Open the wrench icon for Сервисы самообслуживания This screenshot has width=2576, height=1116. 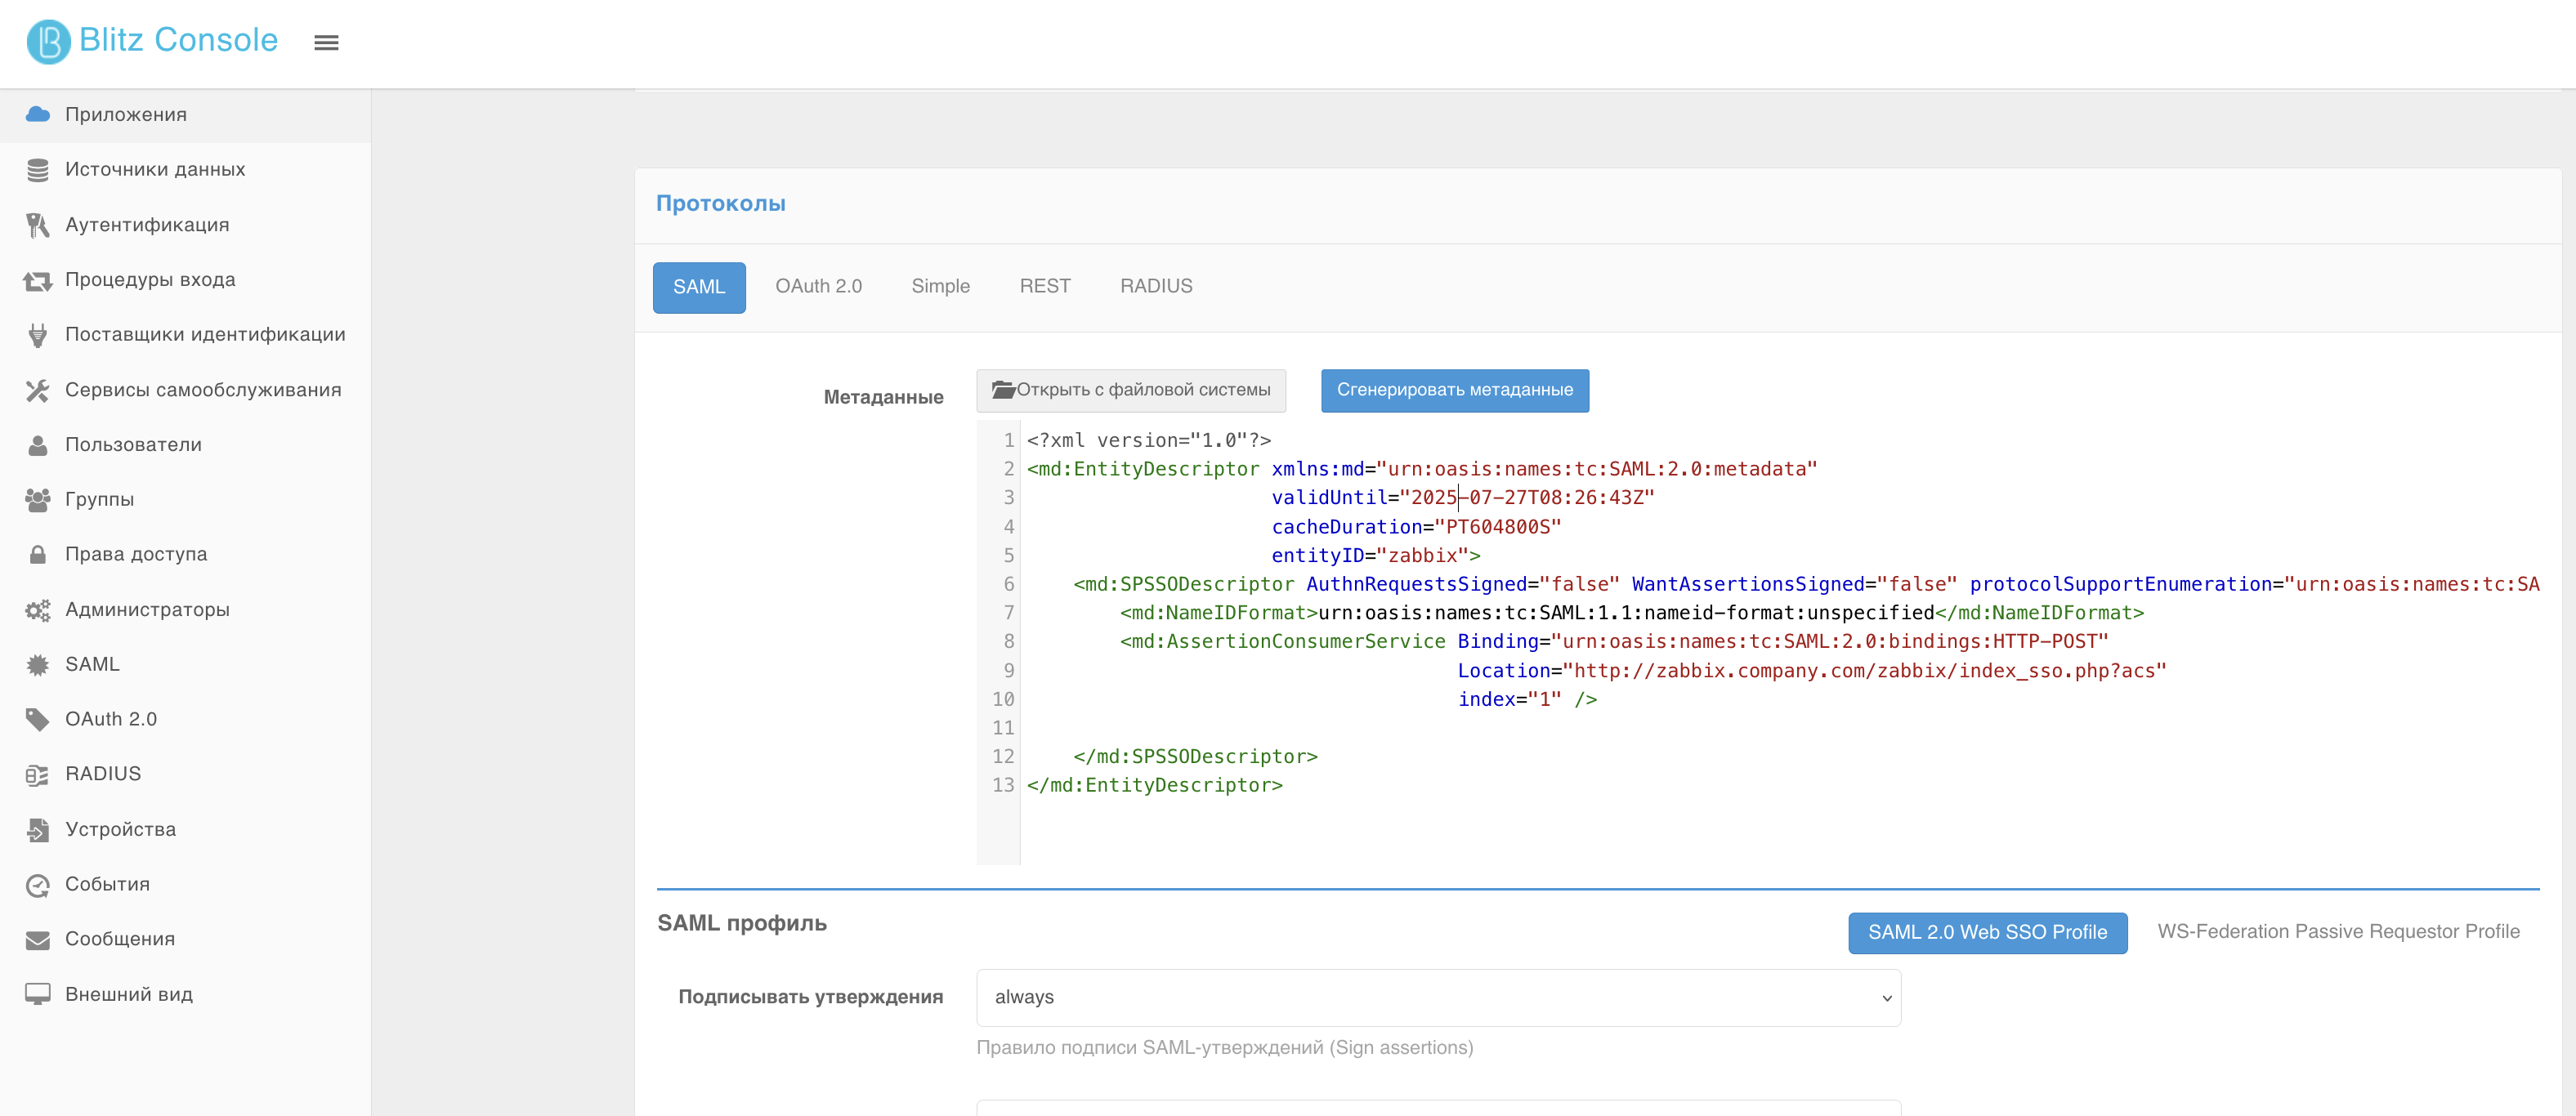pos(38,390)
